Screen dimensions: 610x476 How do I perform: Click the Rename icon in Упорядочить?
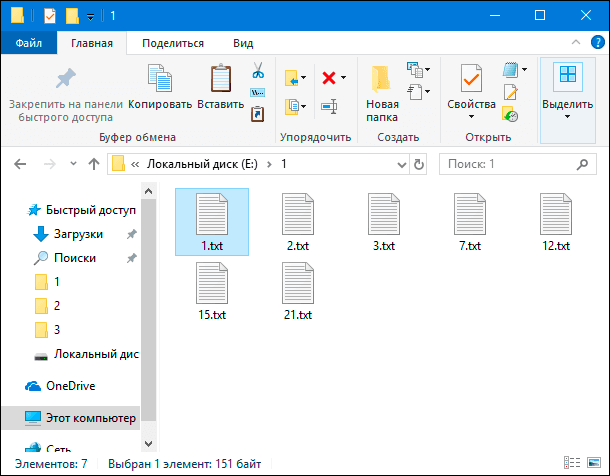tap(329, 106)
